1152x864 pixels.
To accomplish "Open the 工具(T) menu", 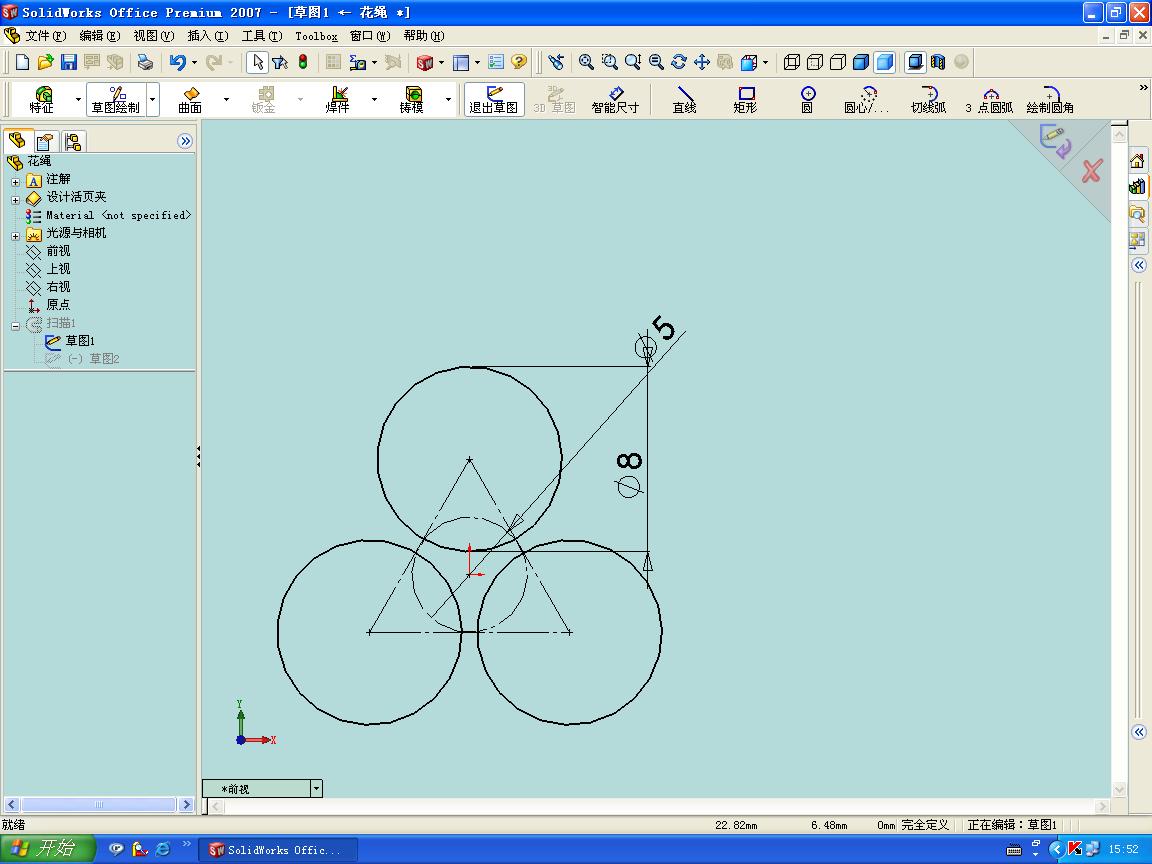I will 262,35.
